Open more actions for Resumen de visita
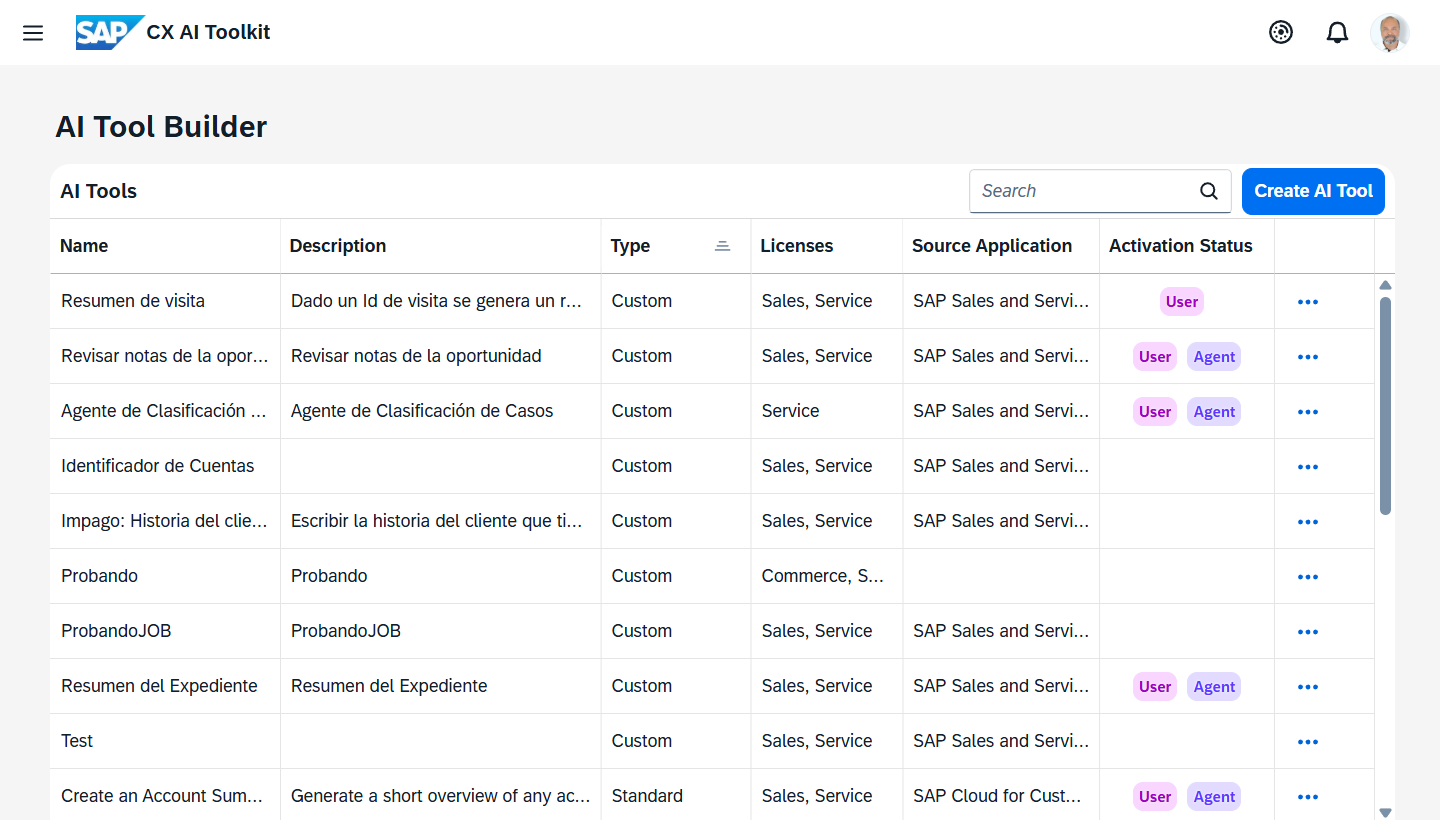The width and height of the screenshot is (1440, 820). tap(1307, 302)
